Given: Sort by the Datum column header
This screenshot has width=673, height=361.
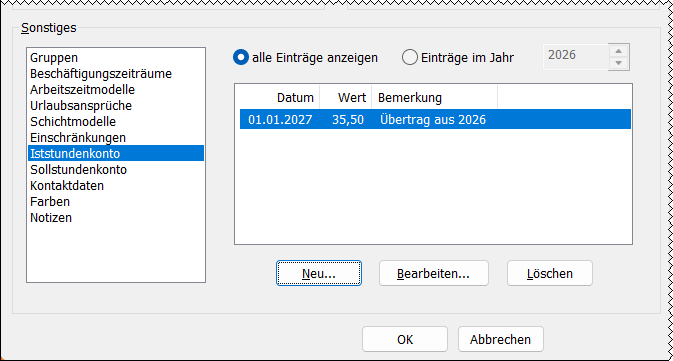Looking at the screenshot, I should [x=279, y=98].
